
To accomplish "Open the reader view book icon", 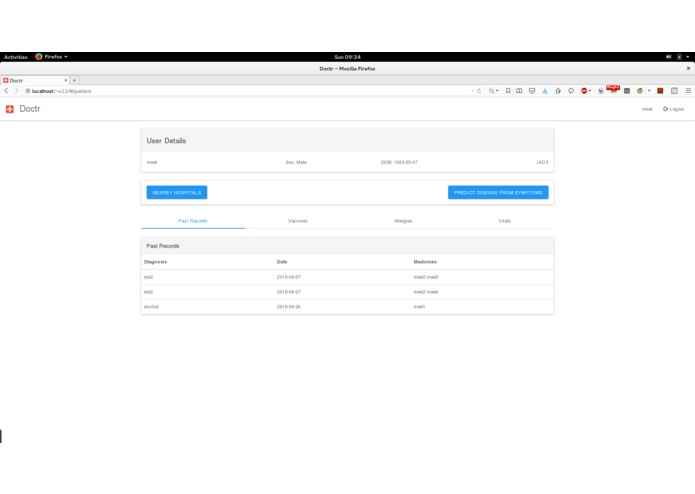I will click(x=519, y=91).
